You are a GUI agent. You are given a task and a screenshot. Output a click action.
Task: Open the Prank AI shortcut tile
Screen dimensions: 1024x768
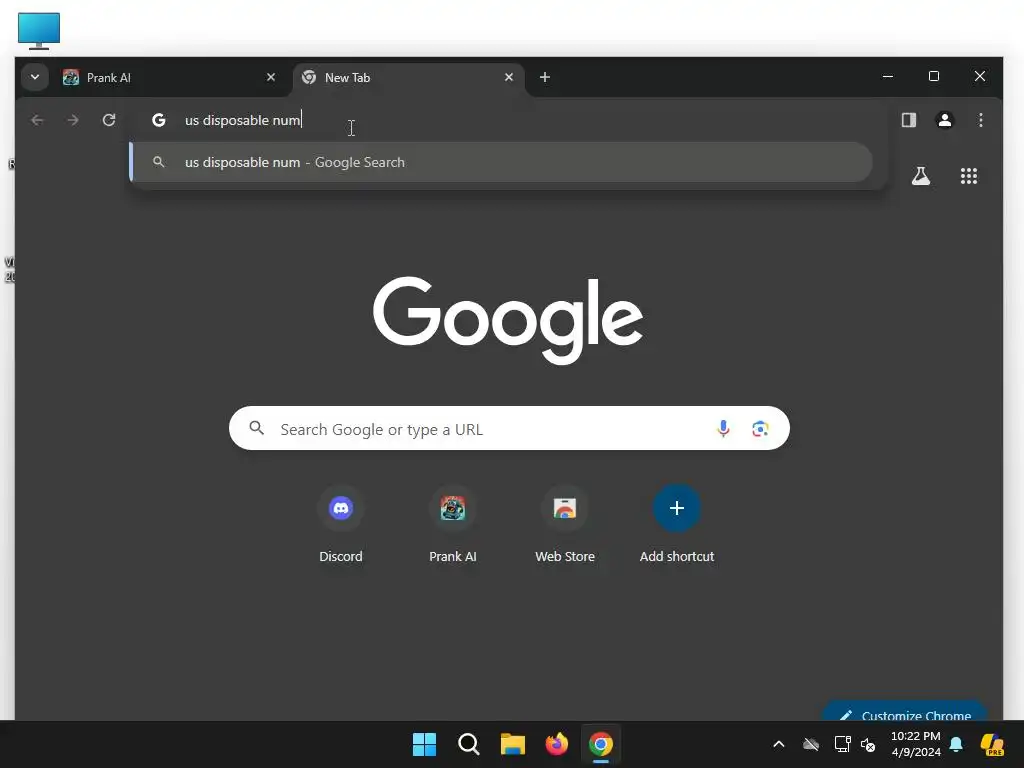point(453,524)
